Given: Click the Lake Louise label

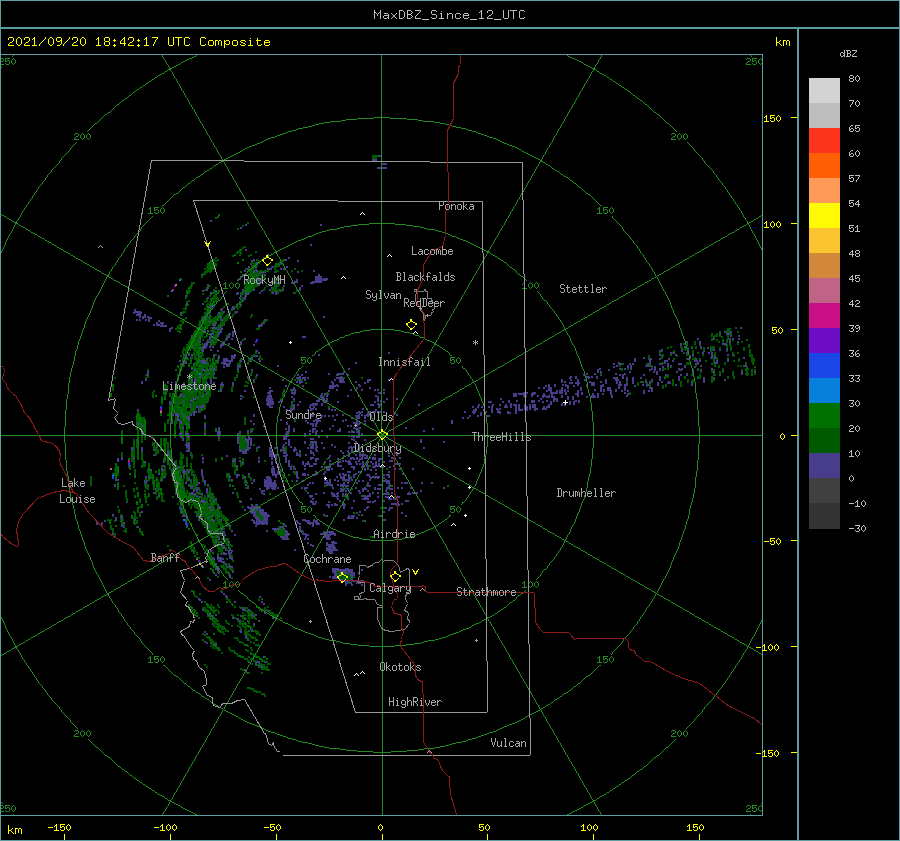Looking at the screenshot, I should pyautogui.click(x=77, y=491).
